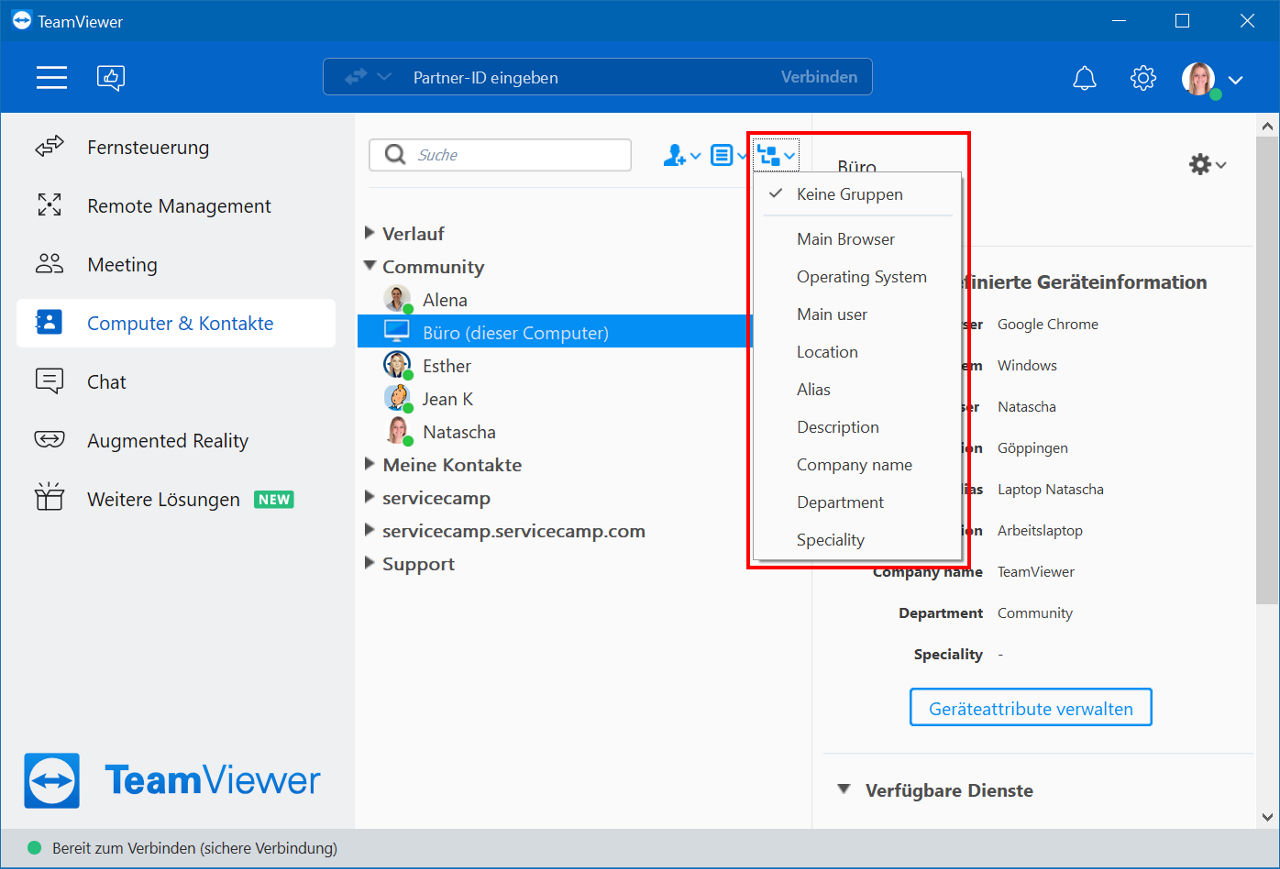The image size is (1280, 869).
Task: Open Weitere Lösungen in sidebar
Action: coord(176,499)
